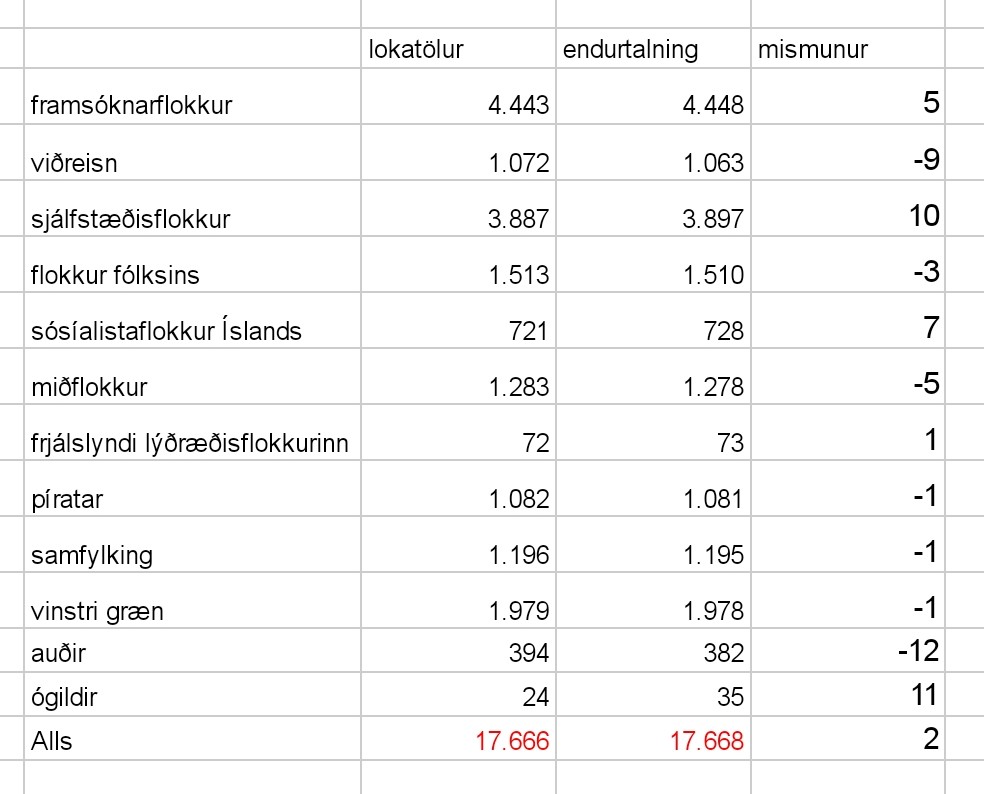Click the miðflokkur final count 1.283

(x=458, y=376)
